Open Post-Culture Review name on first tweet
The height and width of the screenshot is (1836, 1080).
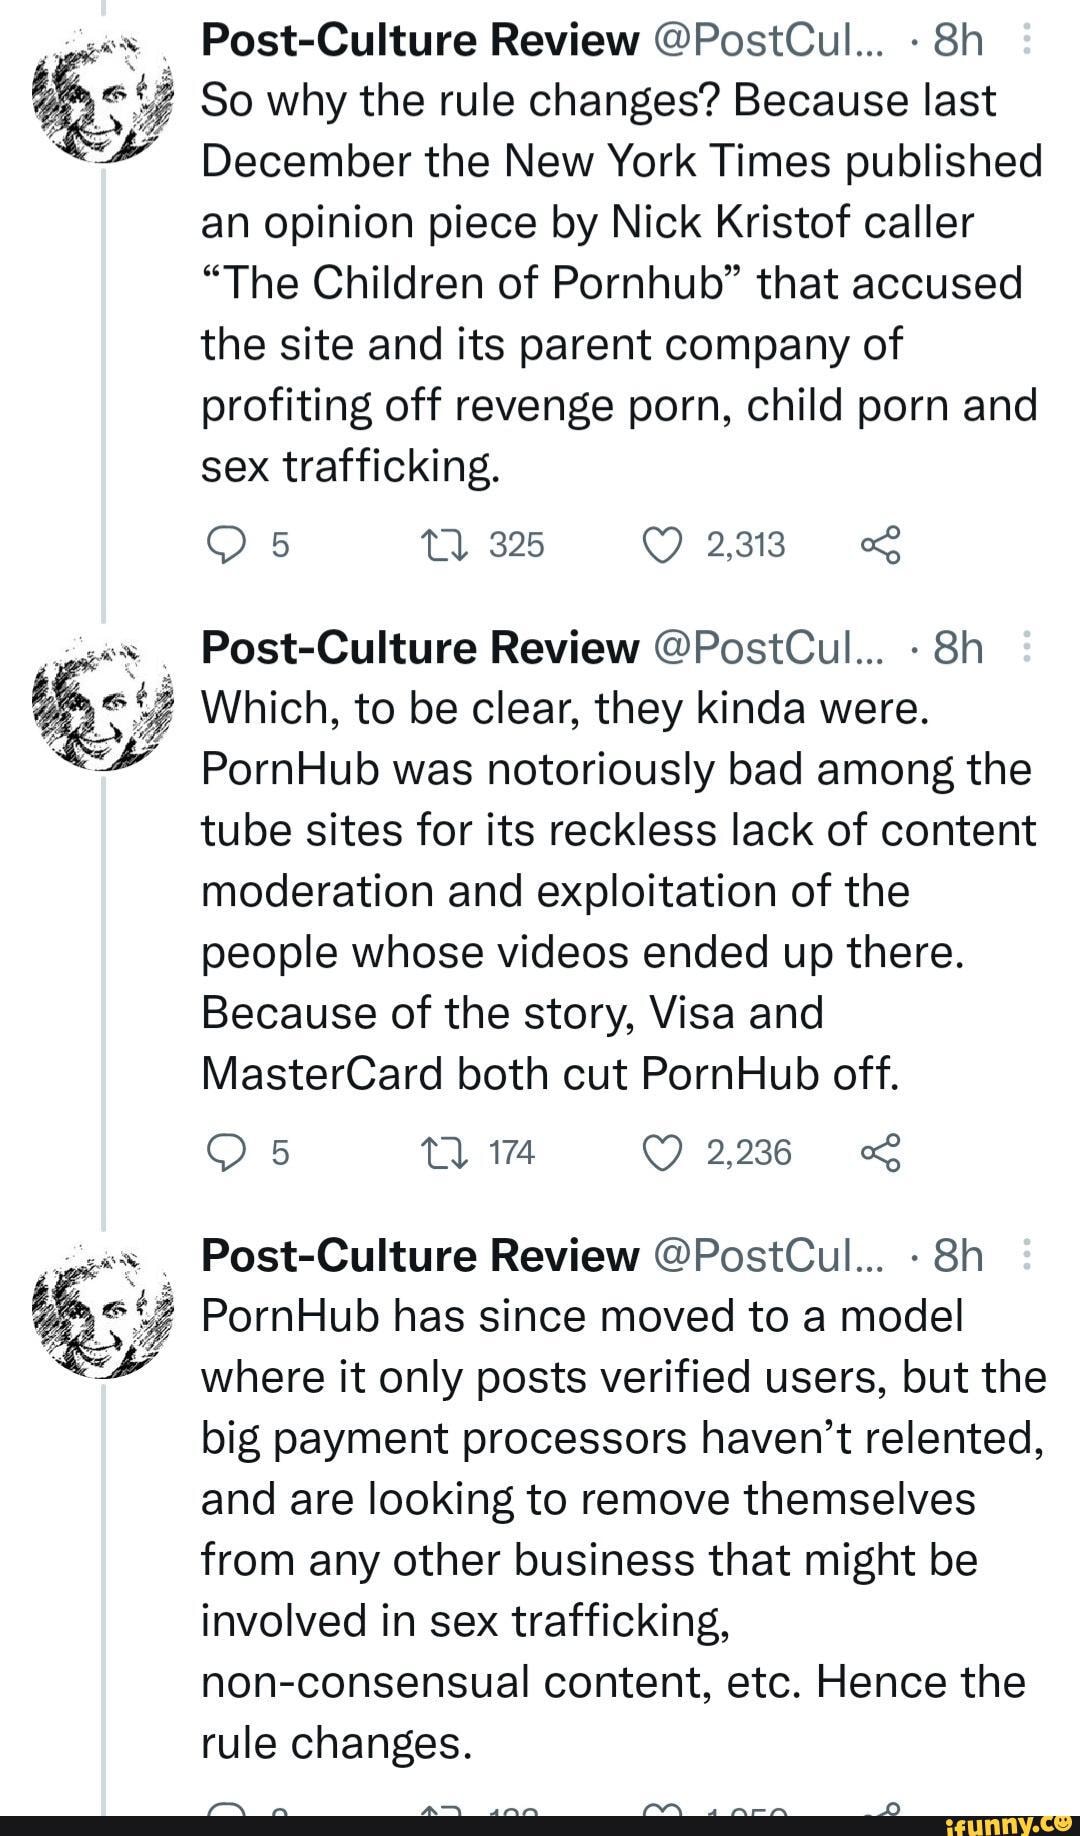(x=420, y=41)
